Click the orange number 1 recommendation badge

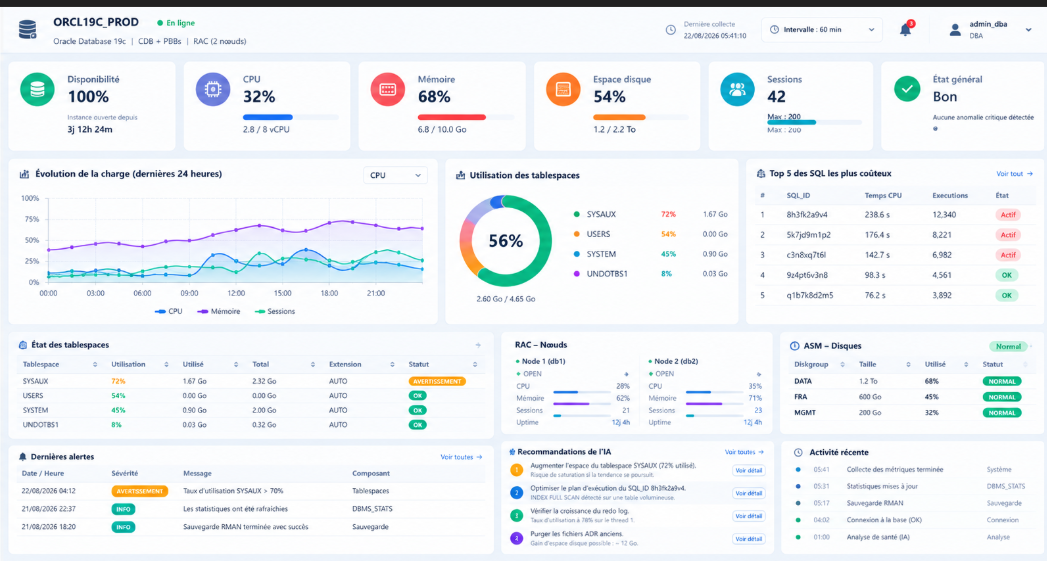click(516, 470)
